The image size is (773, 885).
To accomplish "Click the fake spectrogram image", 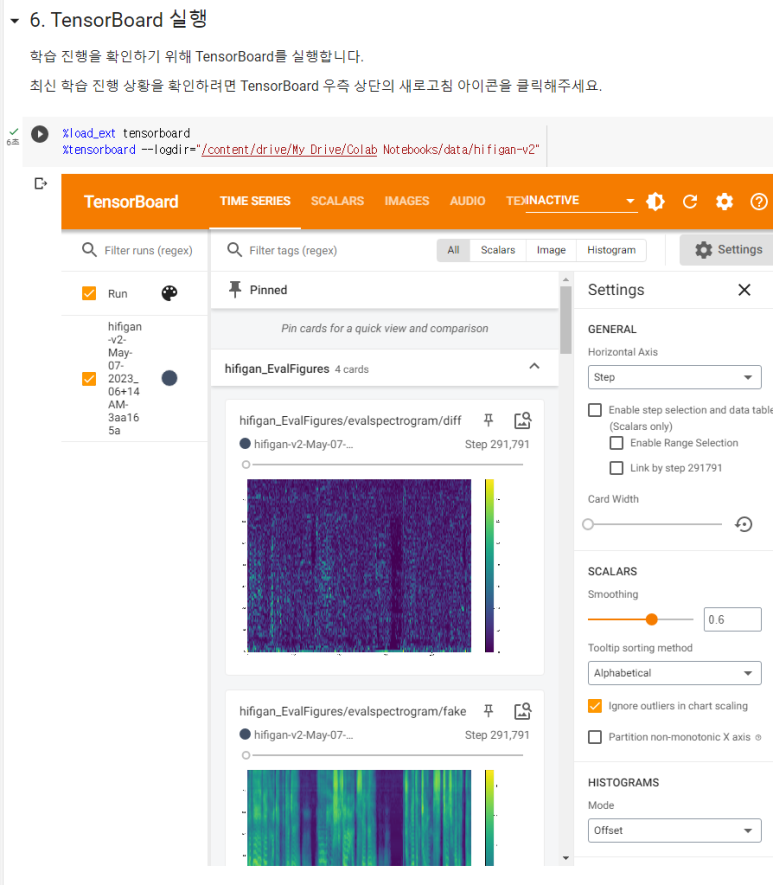I will pos(359,818).
